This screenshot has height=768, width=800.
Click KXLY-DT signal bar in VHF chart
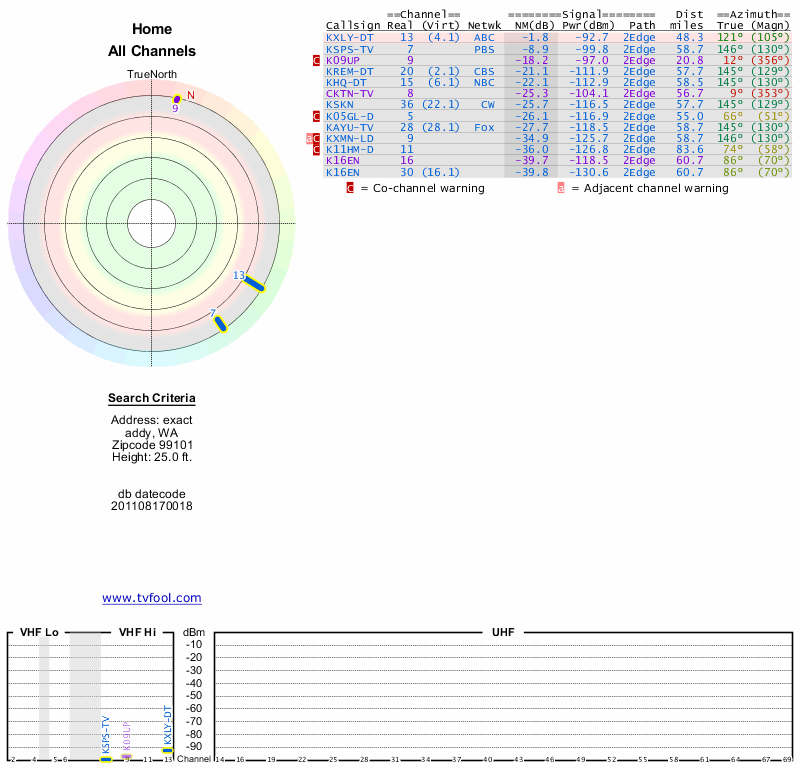pyautogui.click(x=168, y=750)
